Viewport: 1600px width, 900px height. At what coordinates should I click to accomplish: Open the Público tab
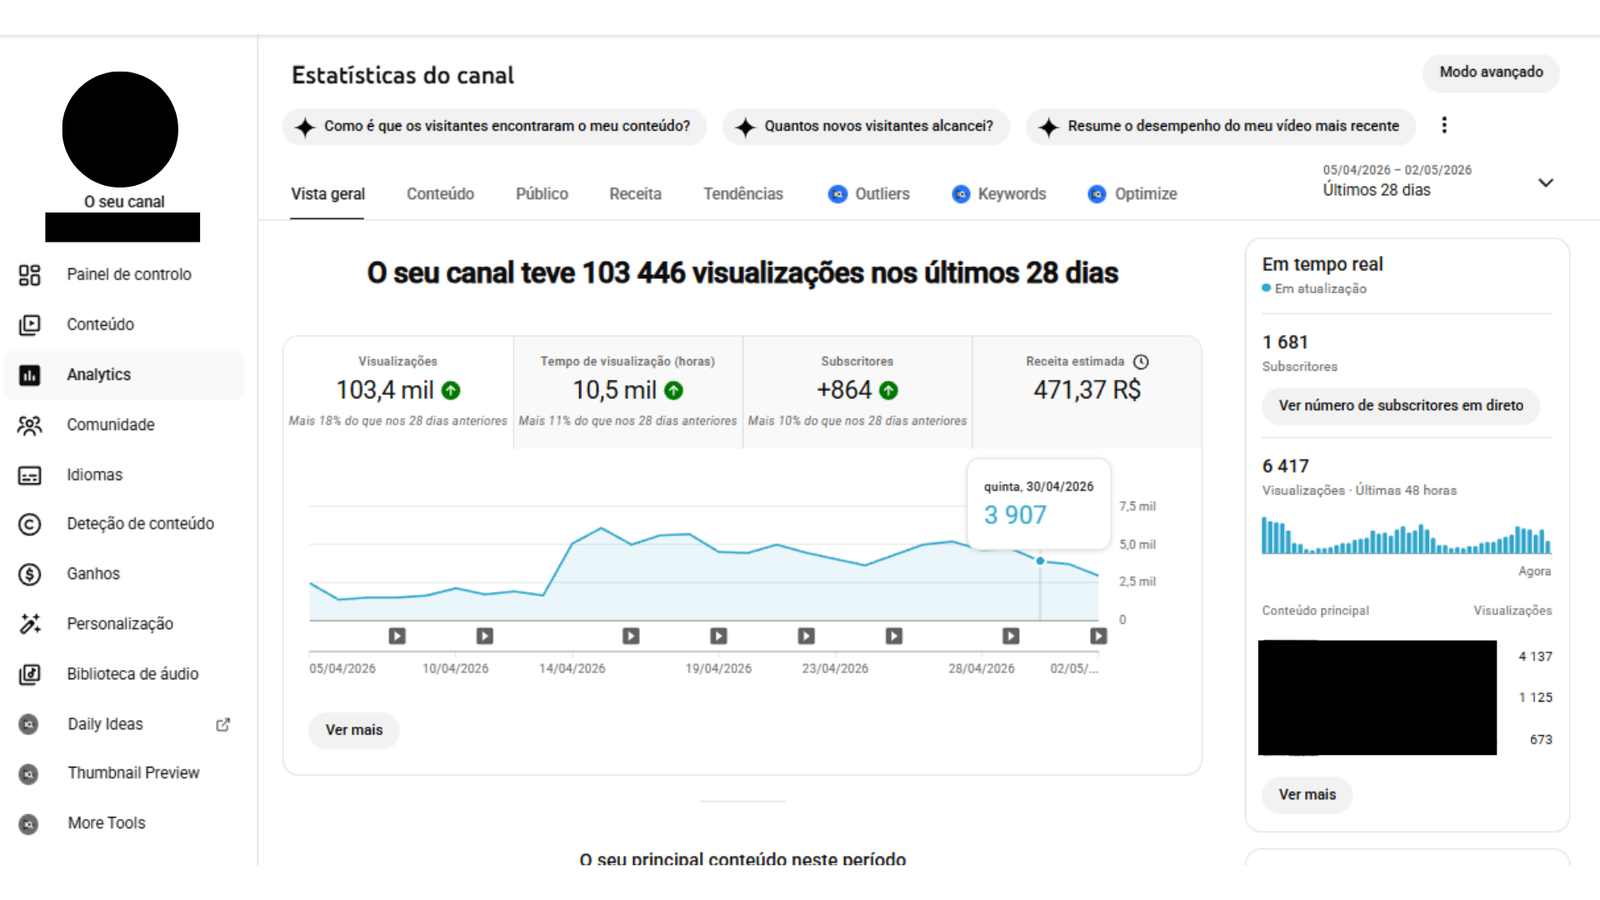click(x=542, y=194)
